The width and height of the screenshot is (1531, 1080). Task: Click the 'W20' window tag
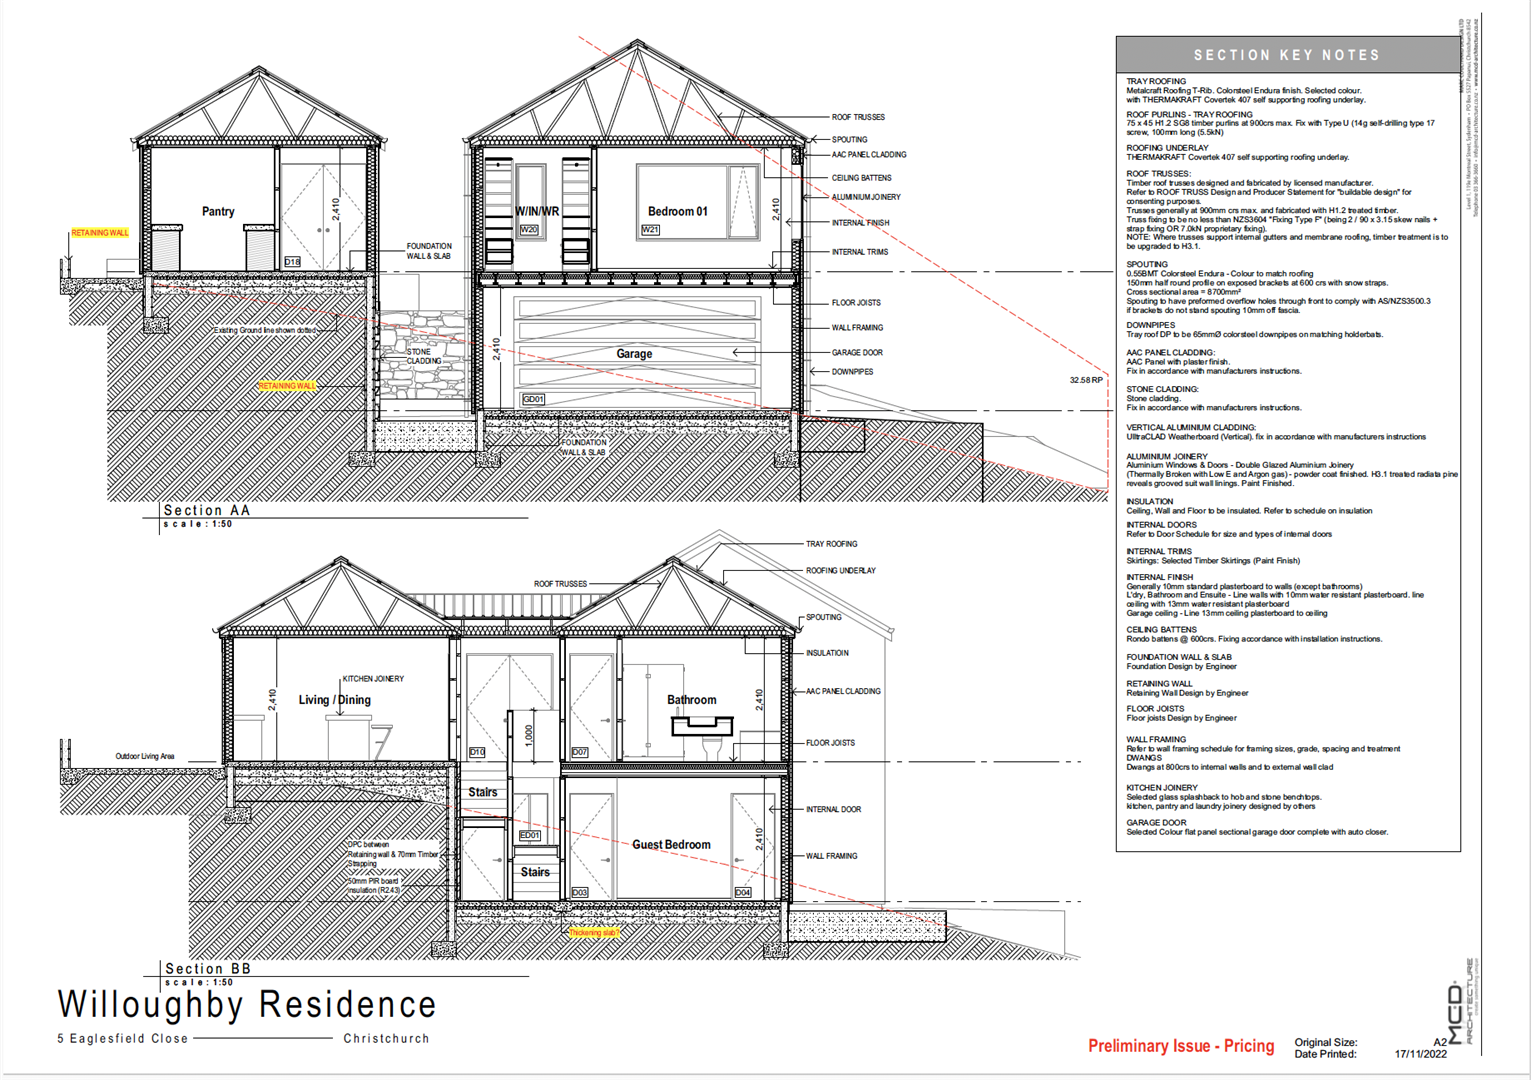(529, 230)
